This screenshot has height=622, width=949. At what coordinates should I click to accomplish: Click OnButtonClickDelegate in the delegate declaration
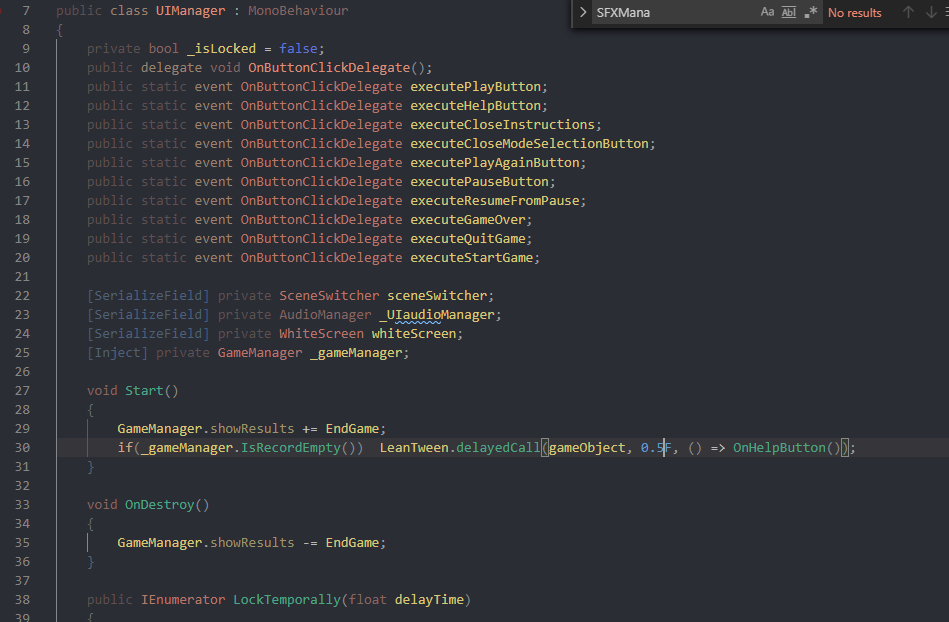point(329,68)
